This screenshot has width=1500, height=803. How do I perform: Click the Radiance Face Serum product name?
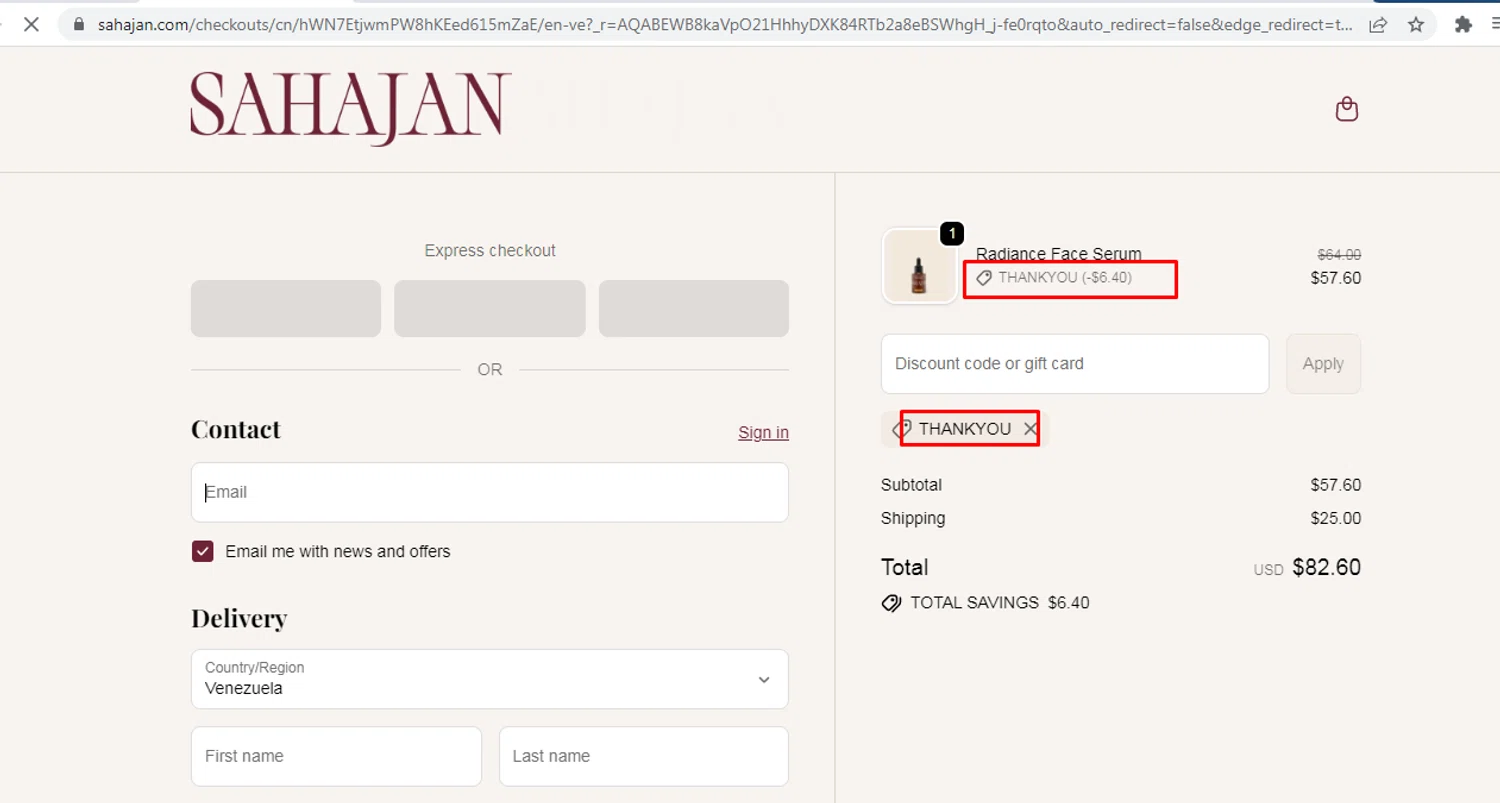click(1059, 254)
